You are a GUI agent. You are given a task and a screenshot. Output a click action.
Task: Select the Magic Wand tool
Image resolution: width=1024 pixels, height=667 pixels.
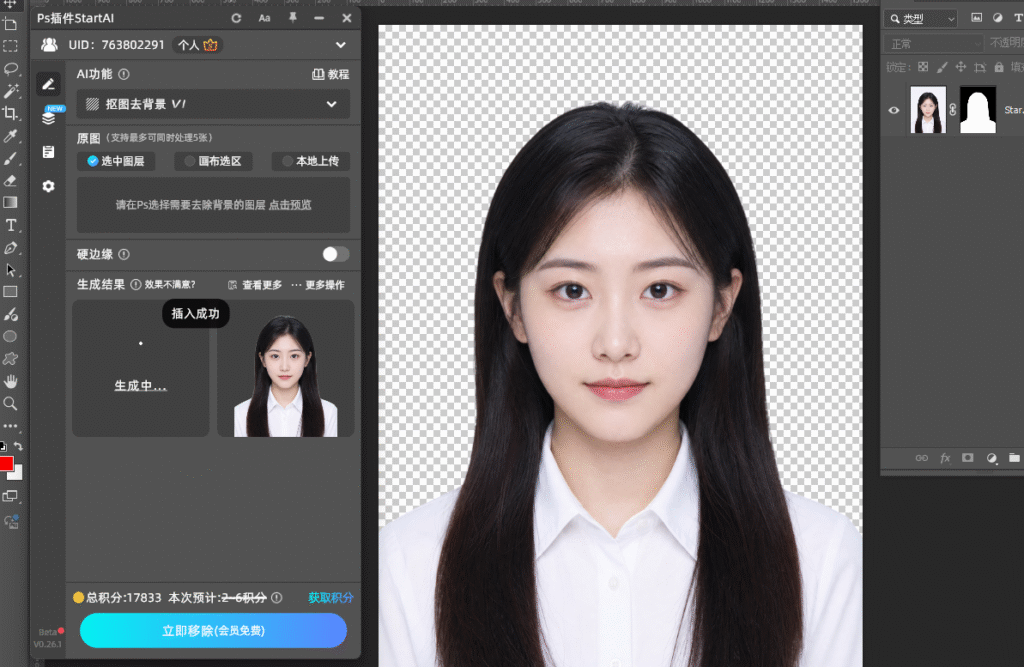[10, 91]
